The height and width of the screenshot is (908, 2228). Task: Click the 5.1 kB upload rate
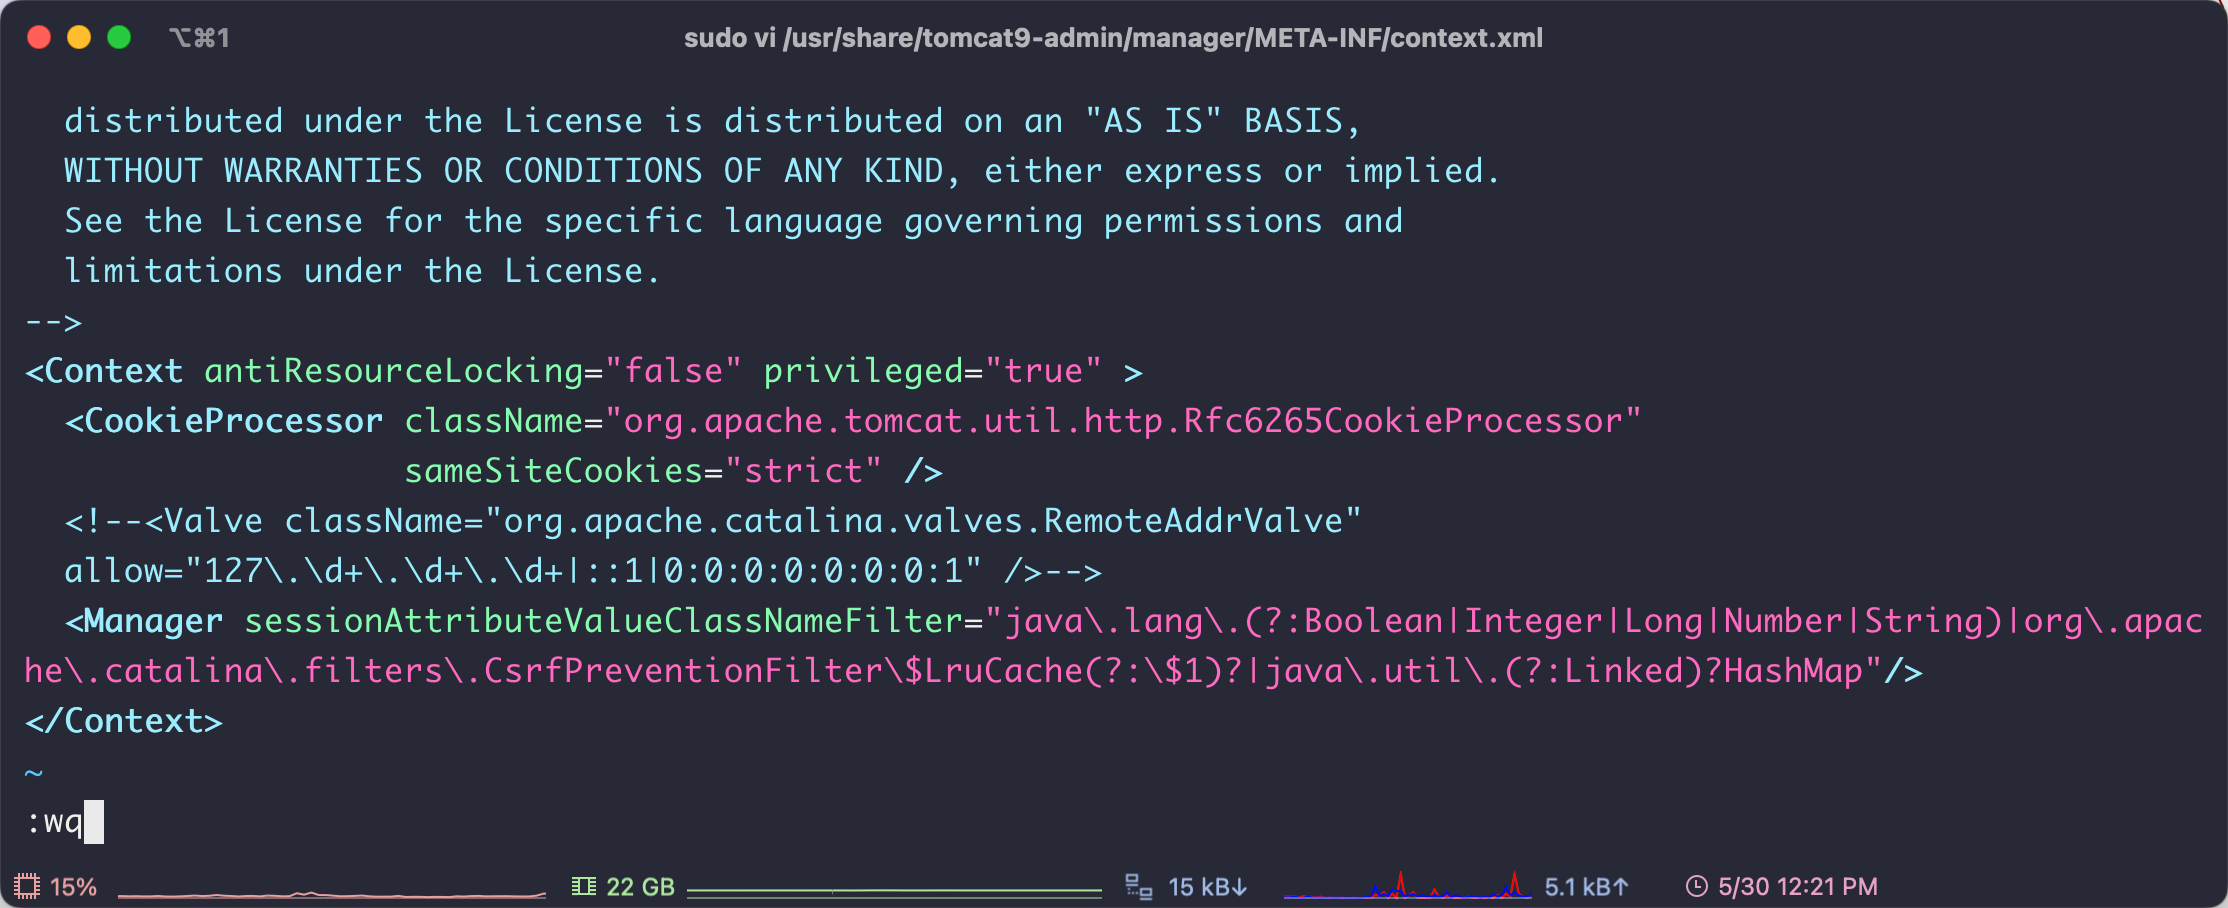tap(1586, 887)
